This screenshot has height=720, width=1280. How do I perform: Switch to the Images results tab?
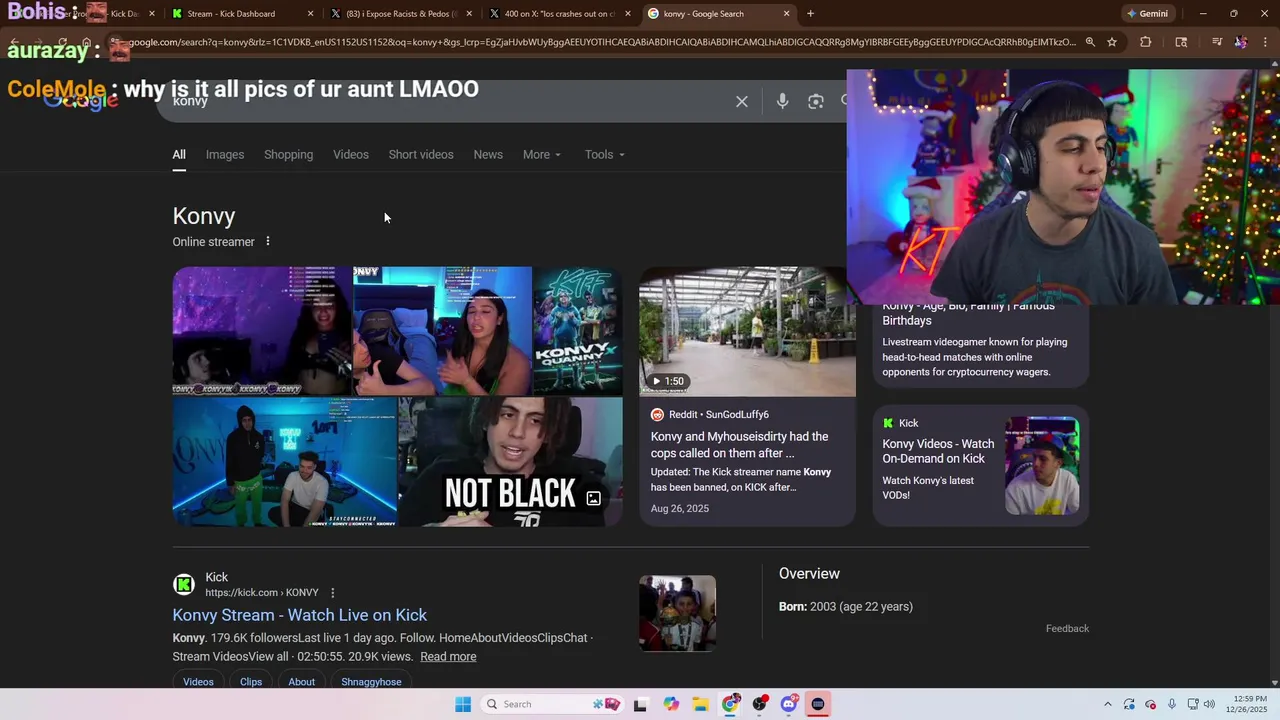(x=225, y=154)
